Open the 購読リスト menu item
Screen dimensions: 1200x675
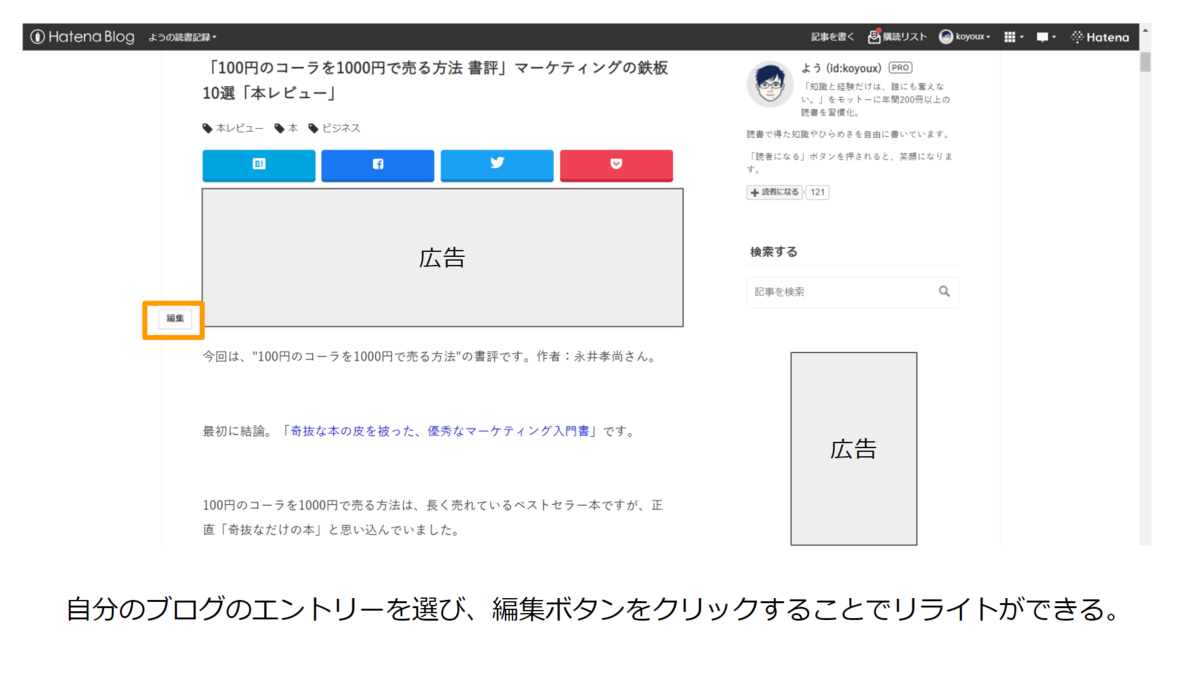(x=905, y=36)
